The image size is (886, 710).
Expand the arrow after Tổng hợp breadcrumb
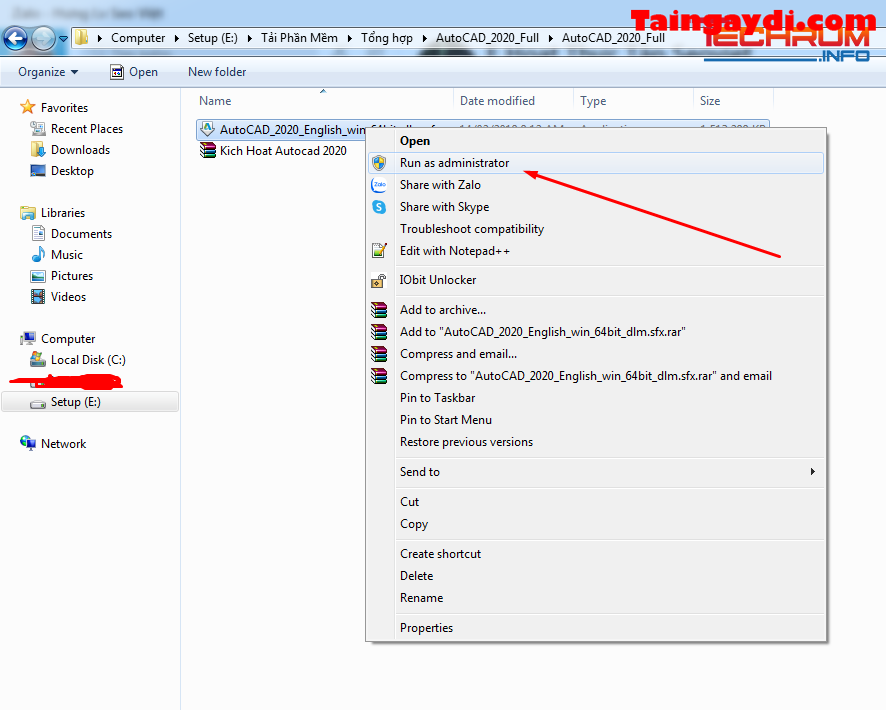pos(424,38)
